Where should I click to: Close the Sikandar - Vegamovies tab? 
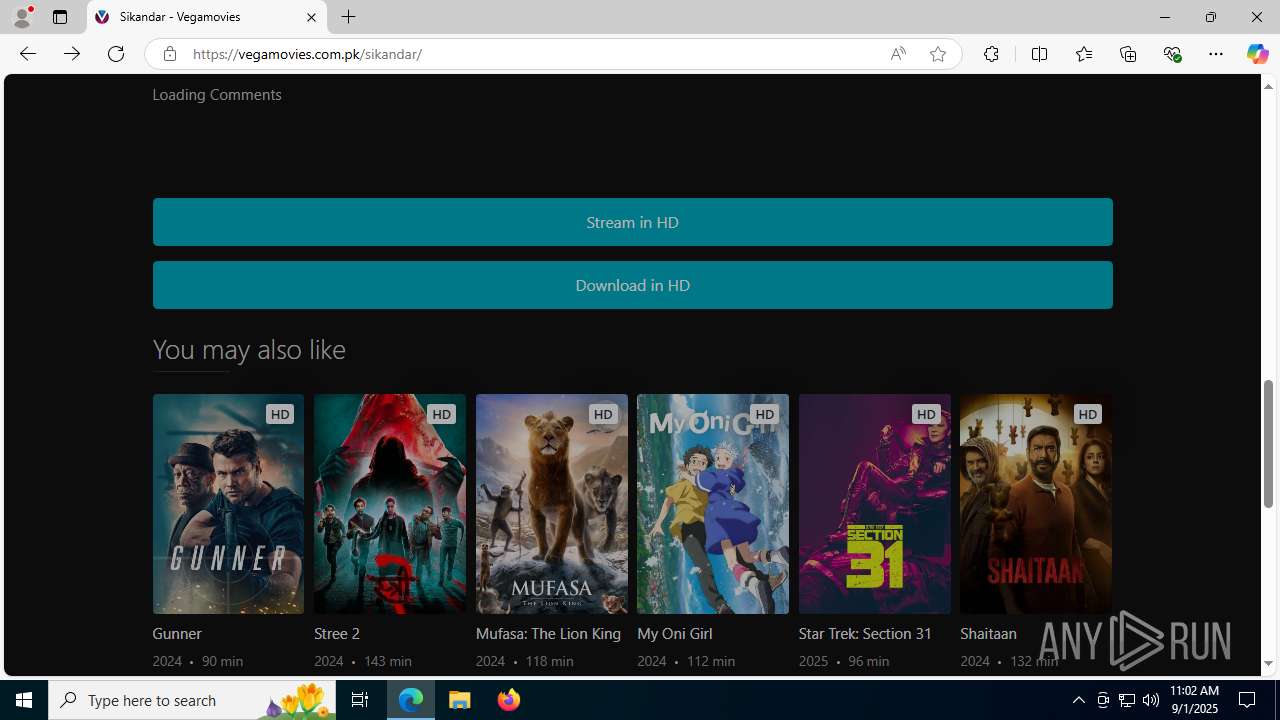(x=311, y=17)
